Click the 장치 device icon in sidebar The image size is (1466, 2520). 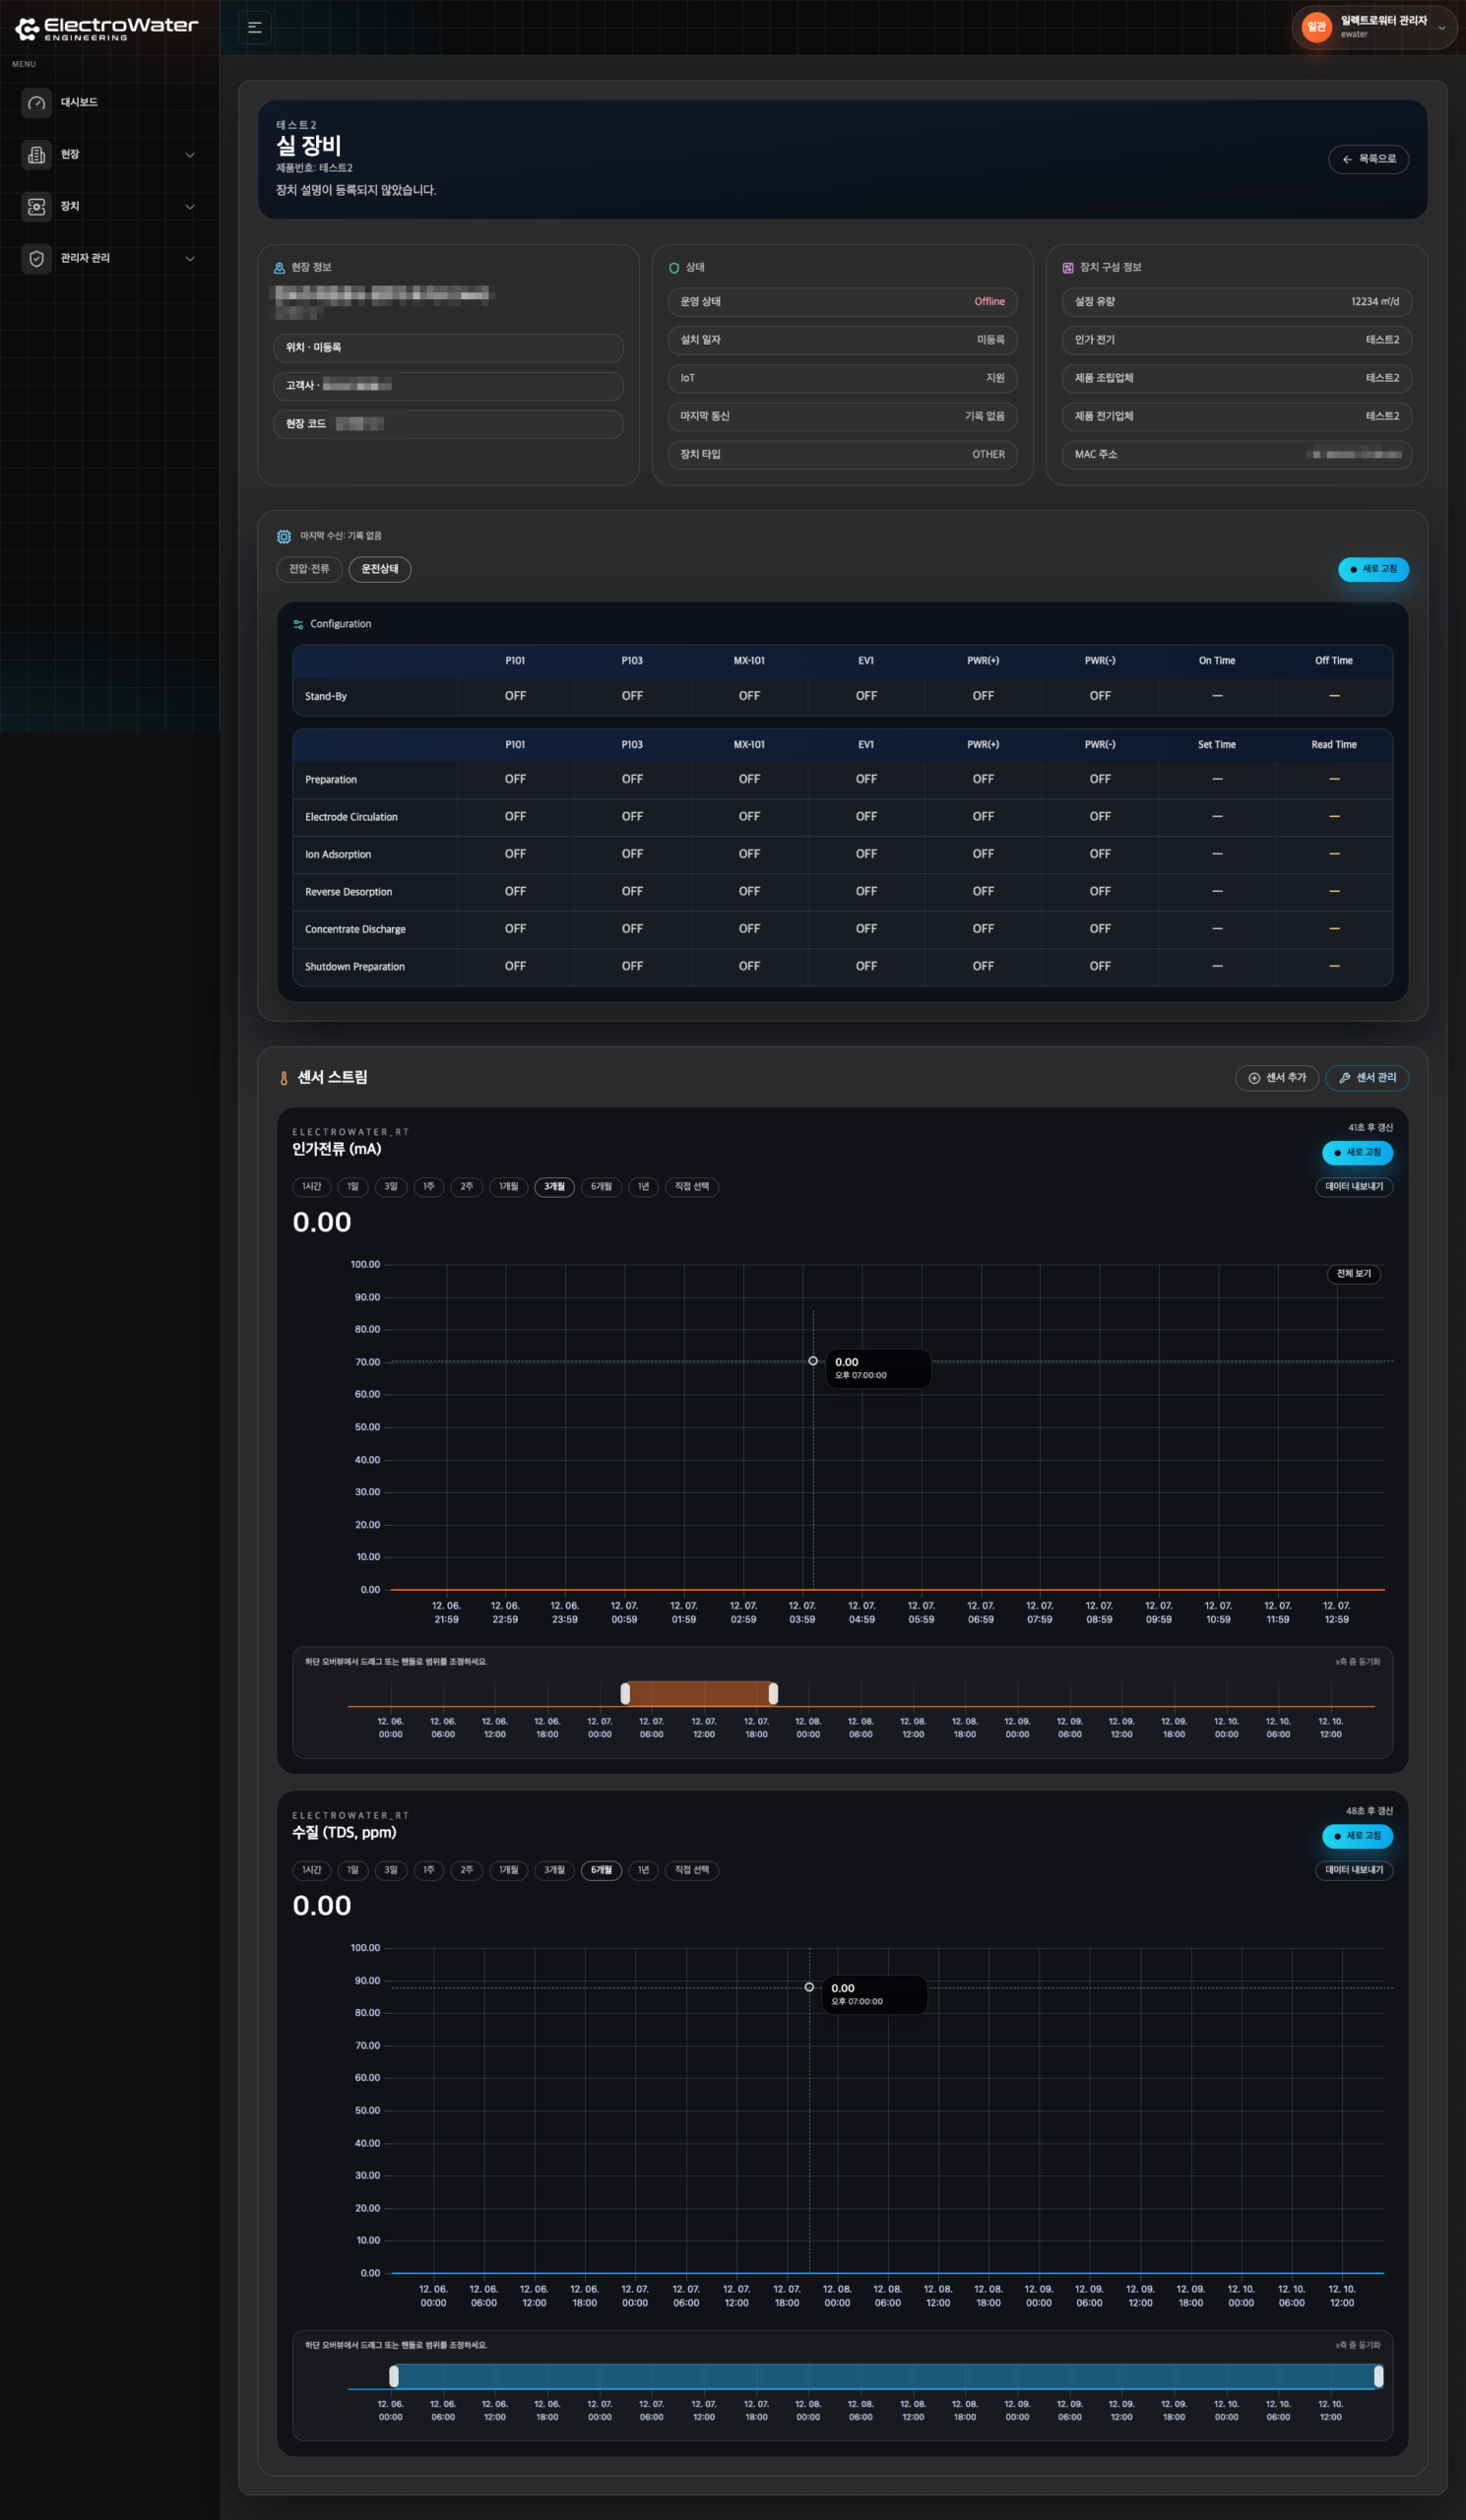37,207
